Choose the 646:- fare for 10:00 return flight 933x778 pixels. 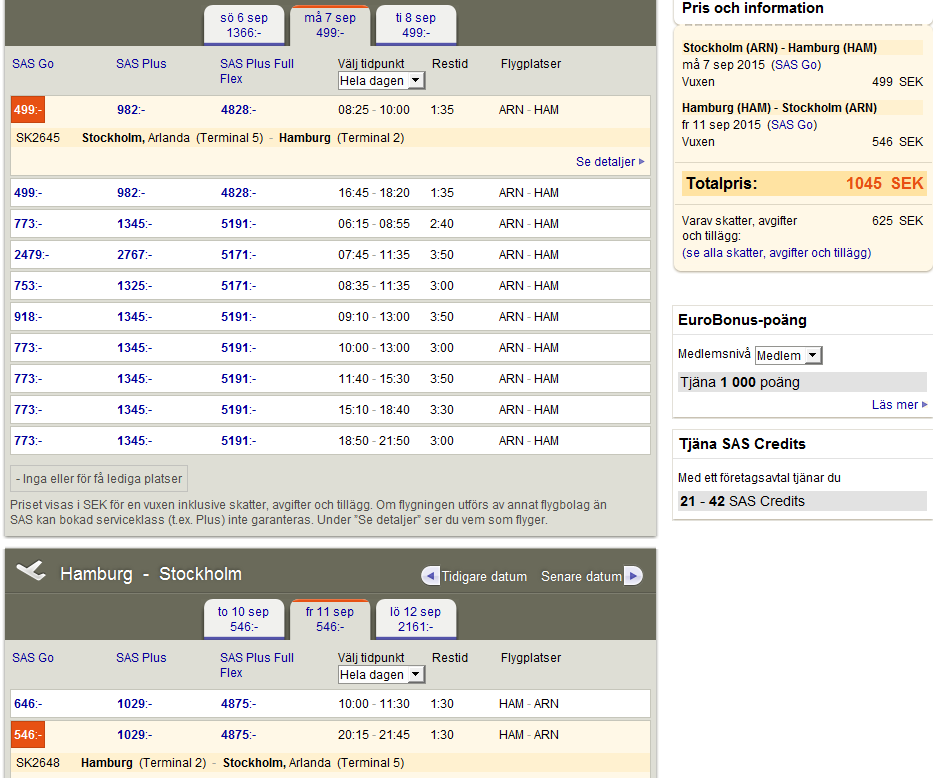tap(28, 704)
